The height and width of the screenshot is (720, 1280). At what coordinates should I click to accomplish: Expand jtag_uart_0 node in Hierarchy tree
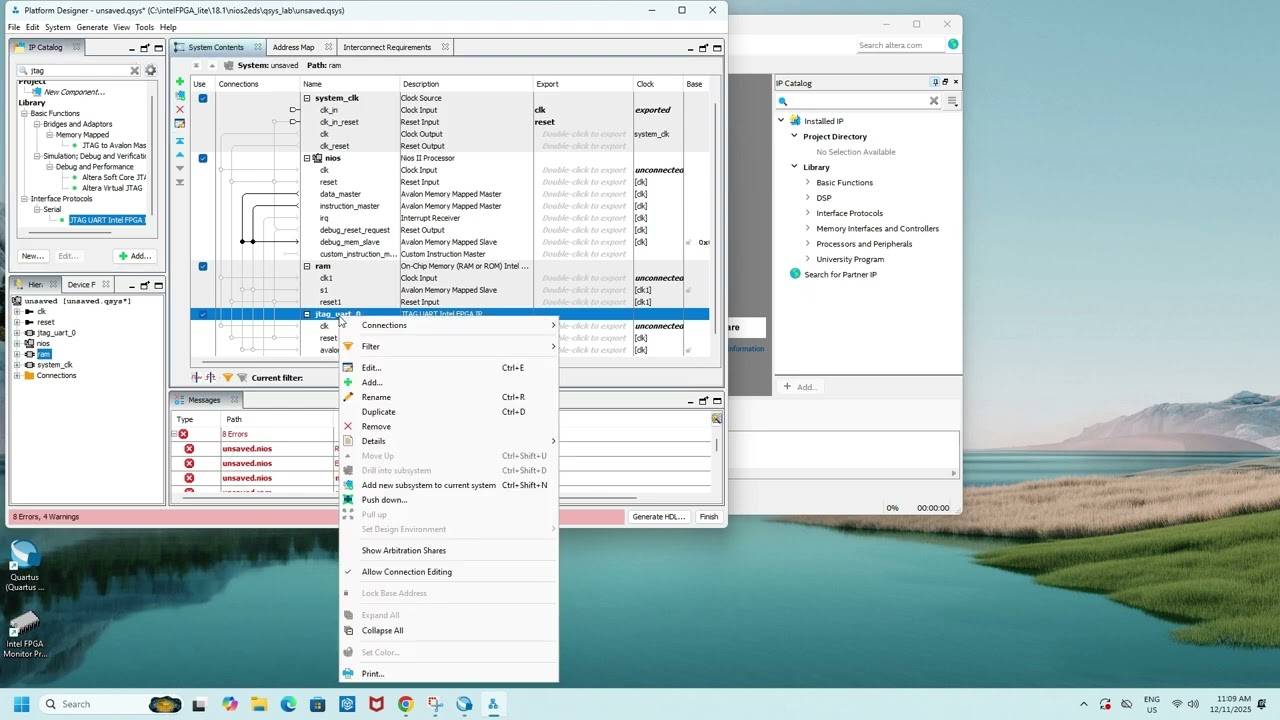point(17,333)
